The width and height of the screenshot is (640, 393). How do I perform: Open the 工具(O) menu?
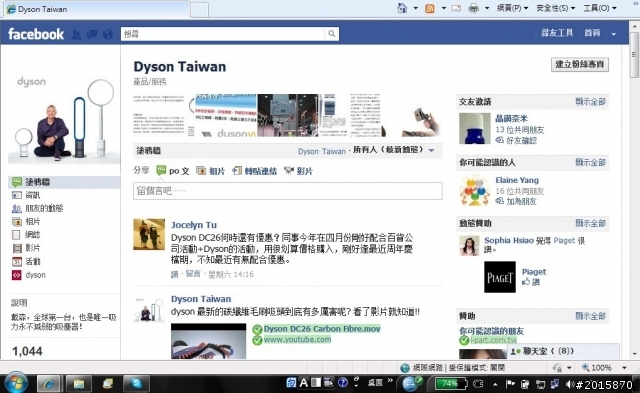[x=600, y=8]
